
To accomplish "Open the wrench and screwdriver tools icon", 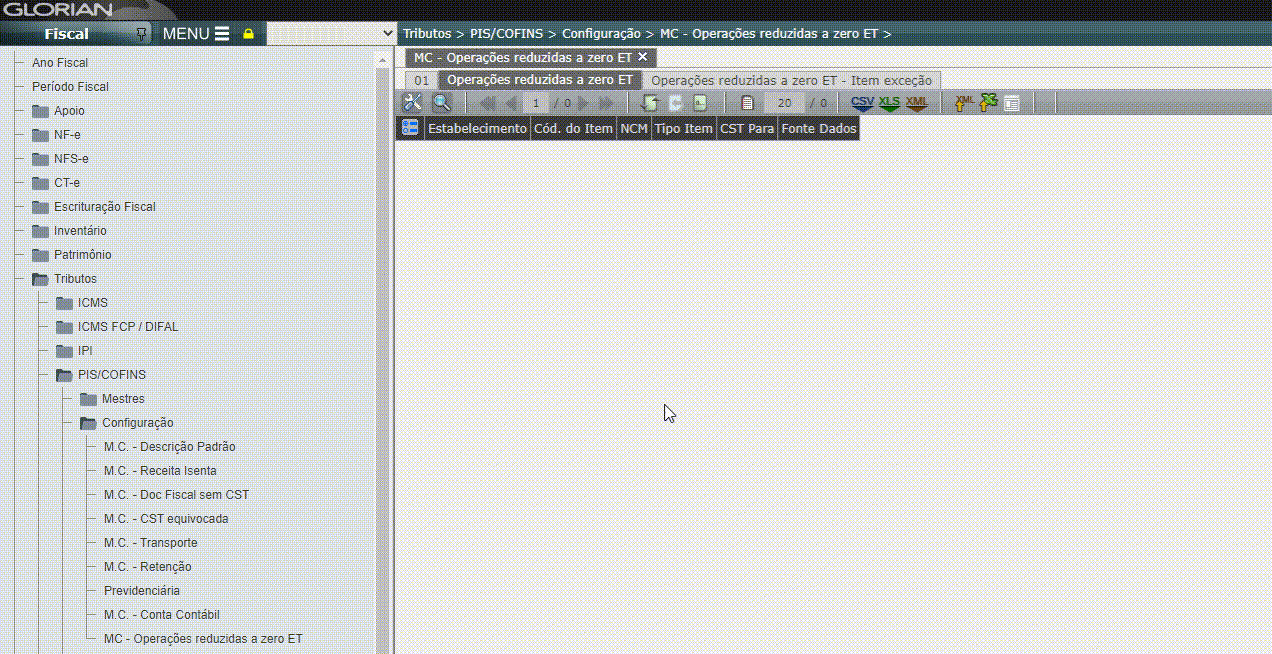I will click(x=412, y=103).
